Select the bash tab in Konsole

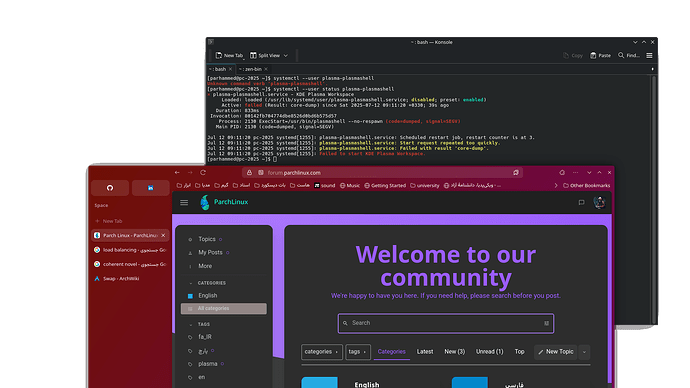218,69
